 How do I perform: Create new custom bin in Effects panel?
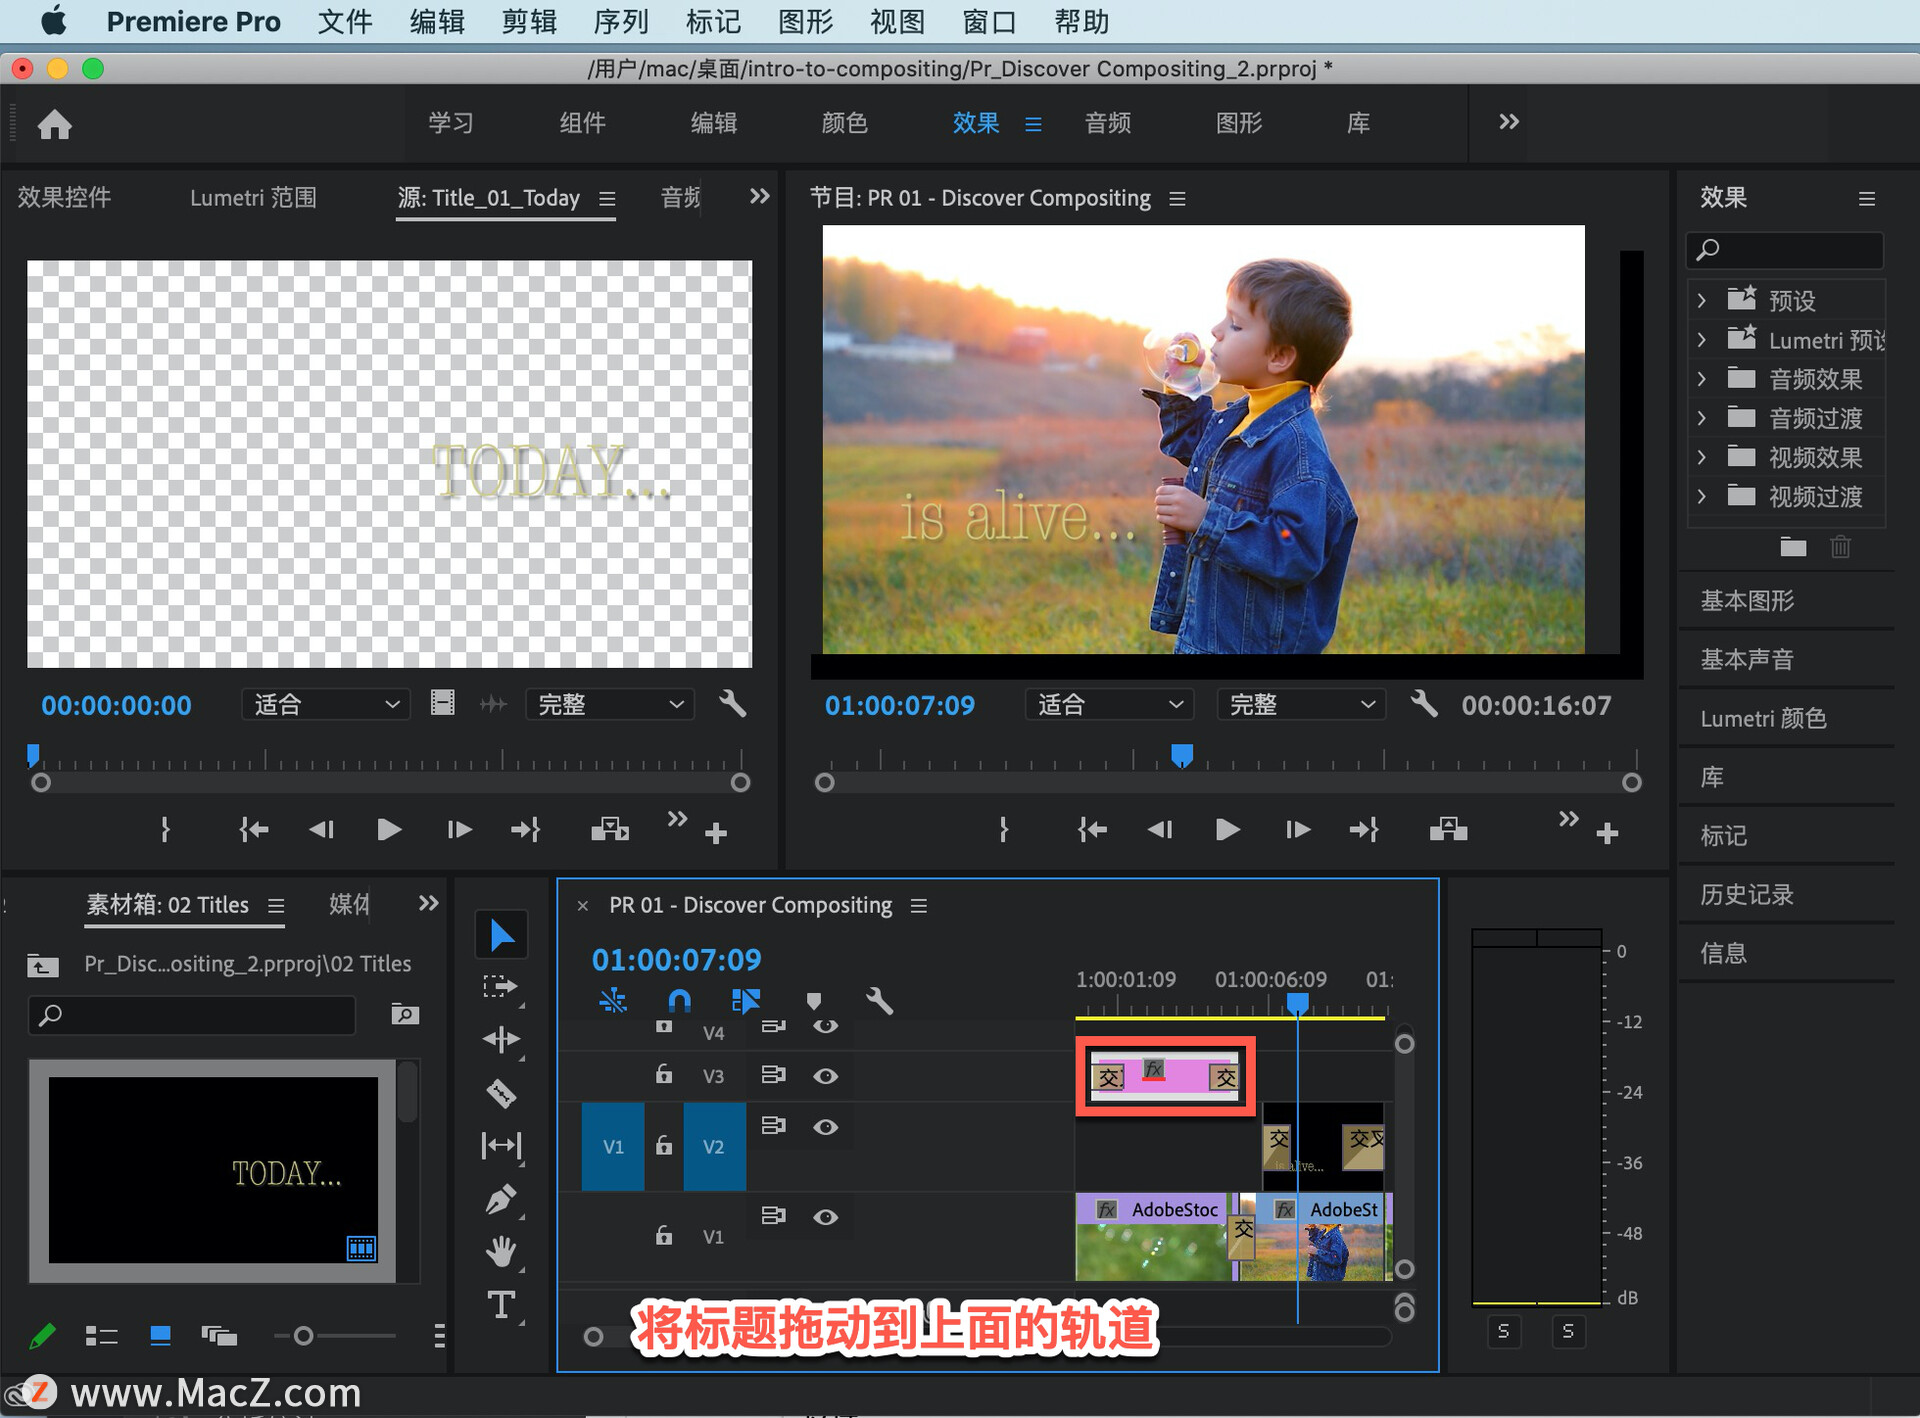coord(1793,546)
